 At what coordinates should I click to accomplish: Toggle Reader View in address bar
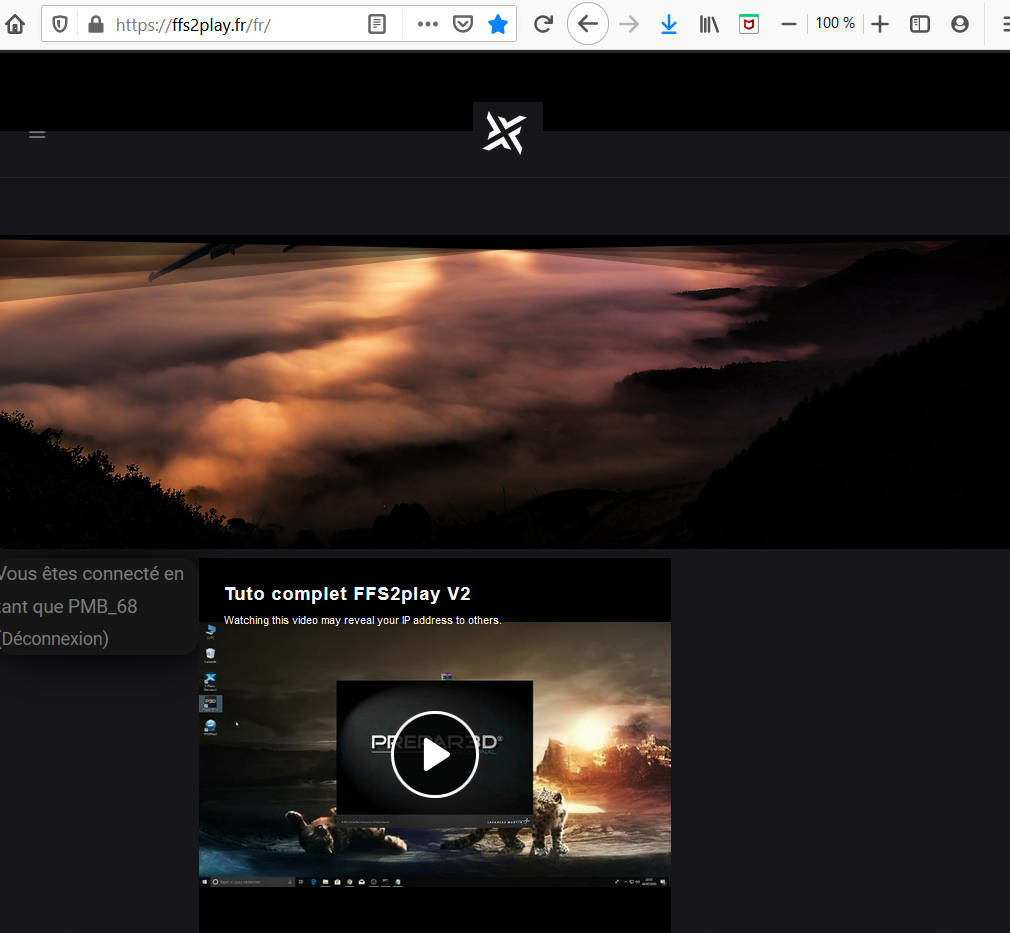click(377, 24)
